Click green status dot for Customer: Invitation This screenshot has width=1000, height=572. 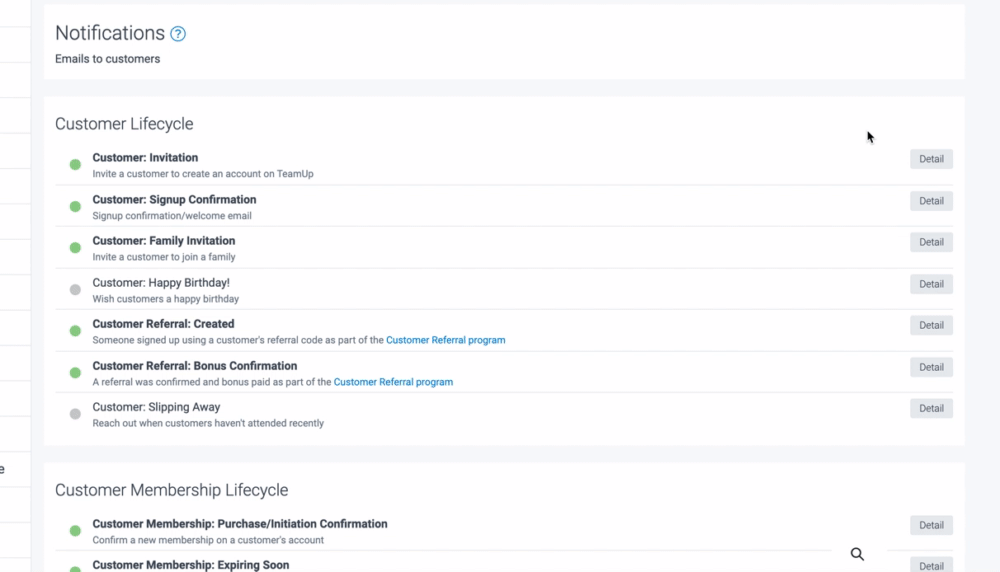[x=75, y=165]
